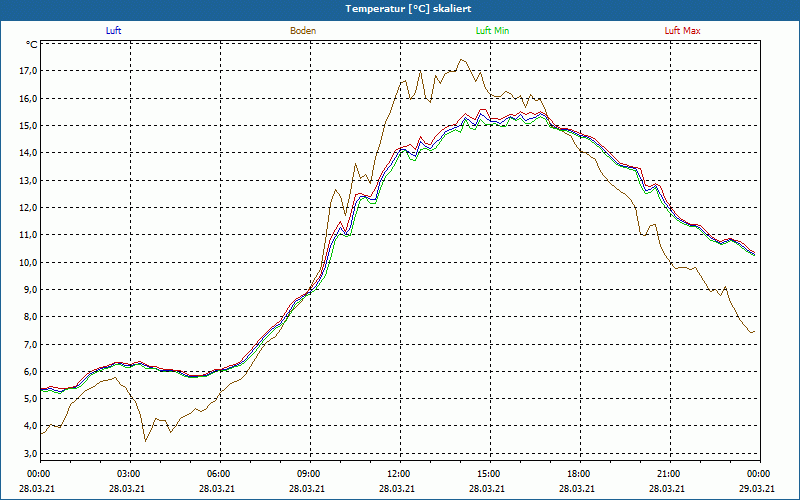Click the '4,0' y-axis value

[x=31, y=426]
